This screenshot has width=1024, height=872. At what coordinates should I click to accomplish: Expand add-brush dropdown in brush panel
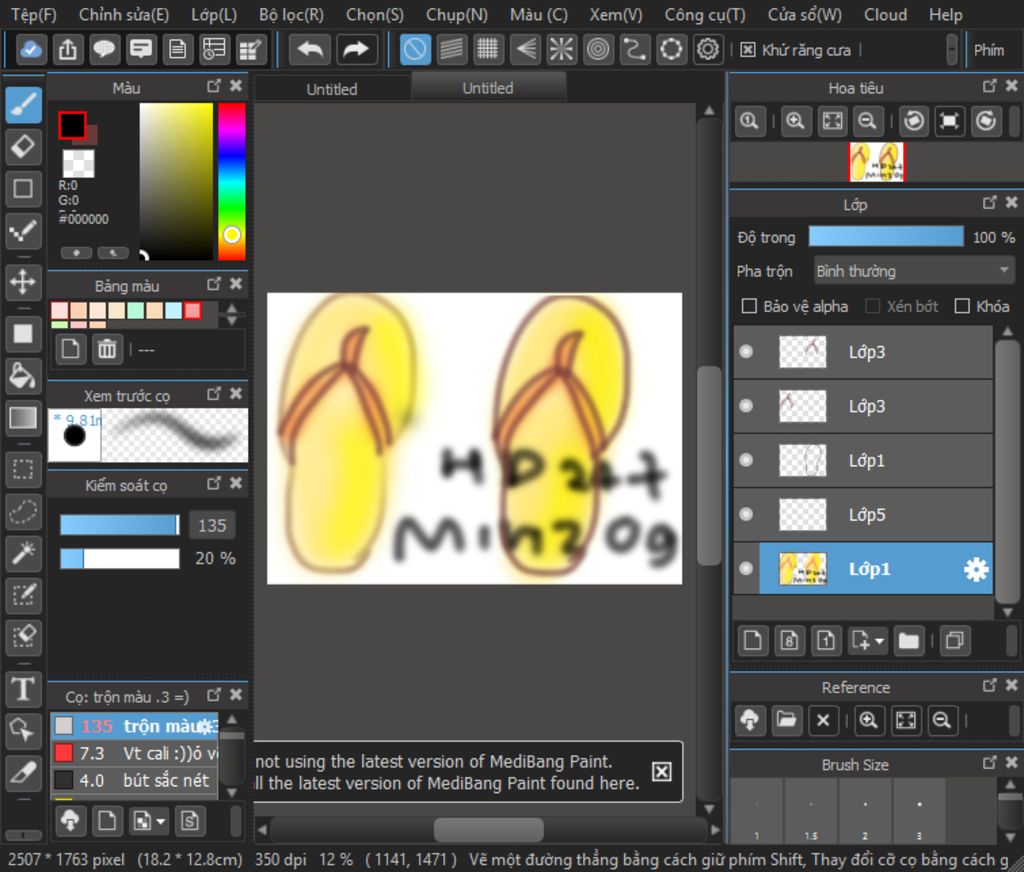tap(160, 821)
